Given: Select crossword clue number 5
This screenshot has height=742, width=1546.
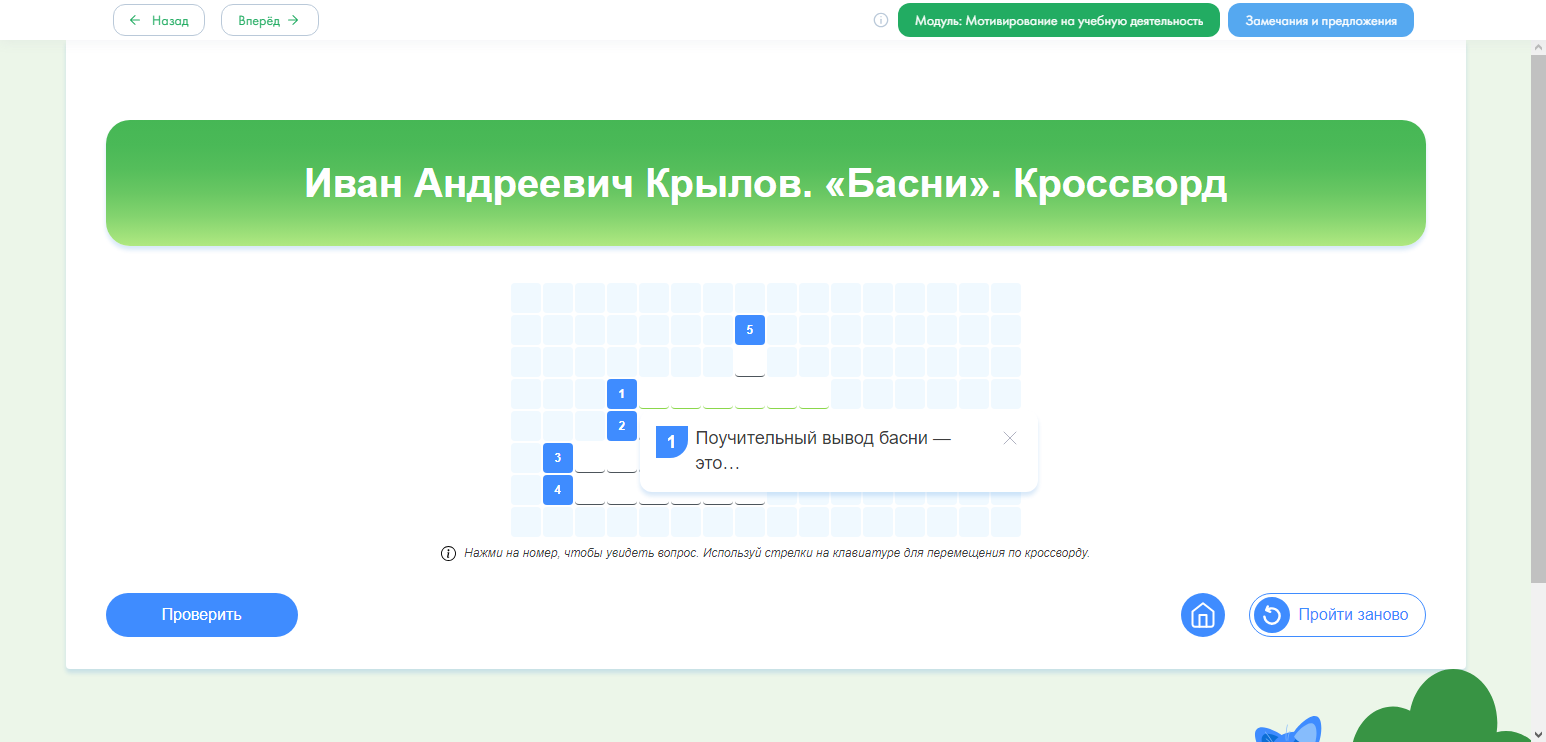Looking at the screenshot, I should pyautogui.click(x=749, y=330).
